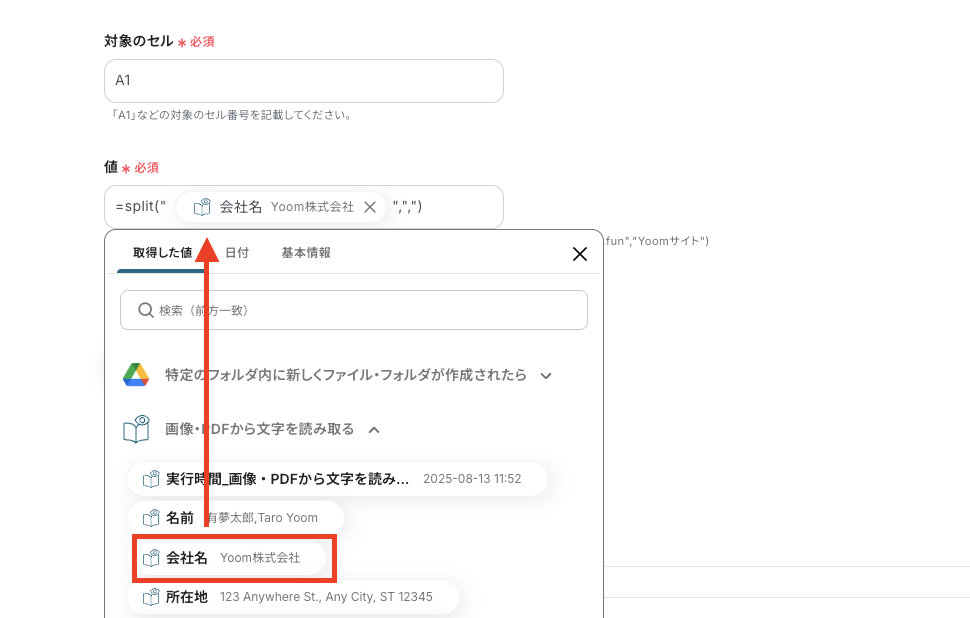970x618 pixels.
Task: Remove the 会社名 chip with its X icon
Action: click(x=370, y=207)
